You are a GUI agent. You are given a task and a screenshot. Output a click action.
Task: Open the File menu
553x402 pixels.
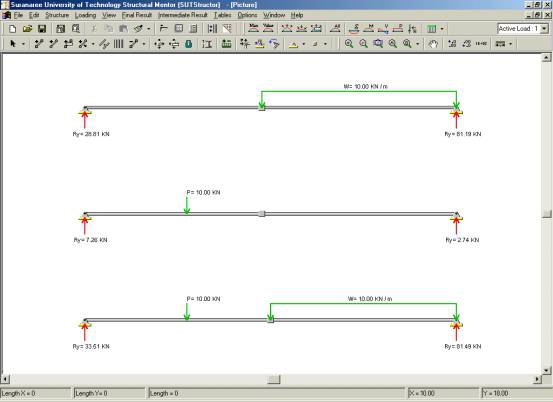18,15
